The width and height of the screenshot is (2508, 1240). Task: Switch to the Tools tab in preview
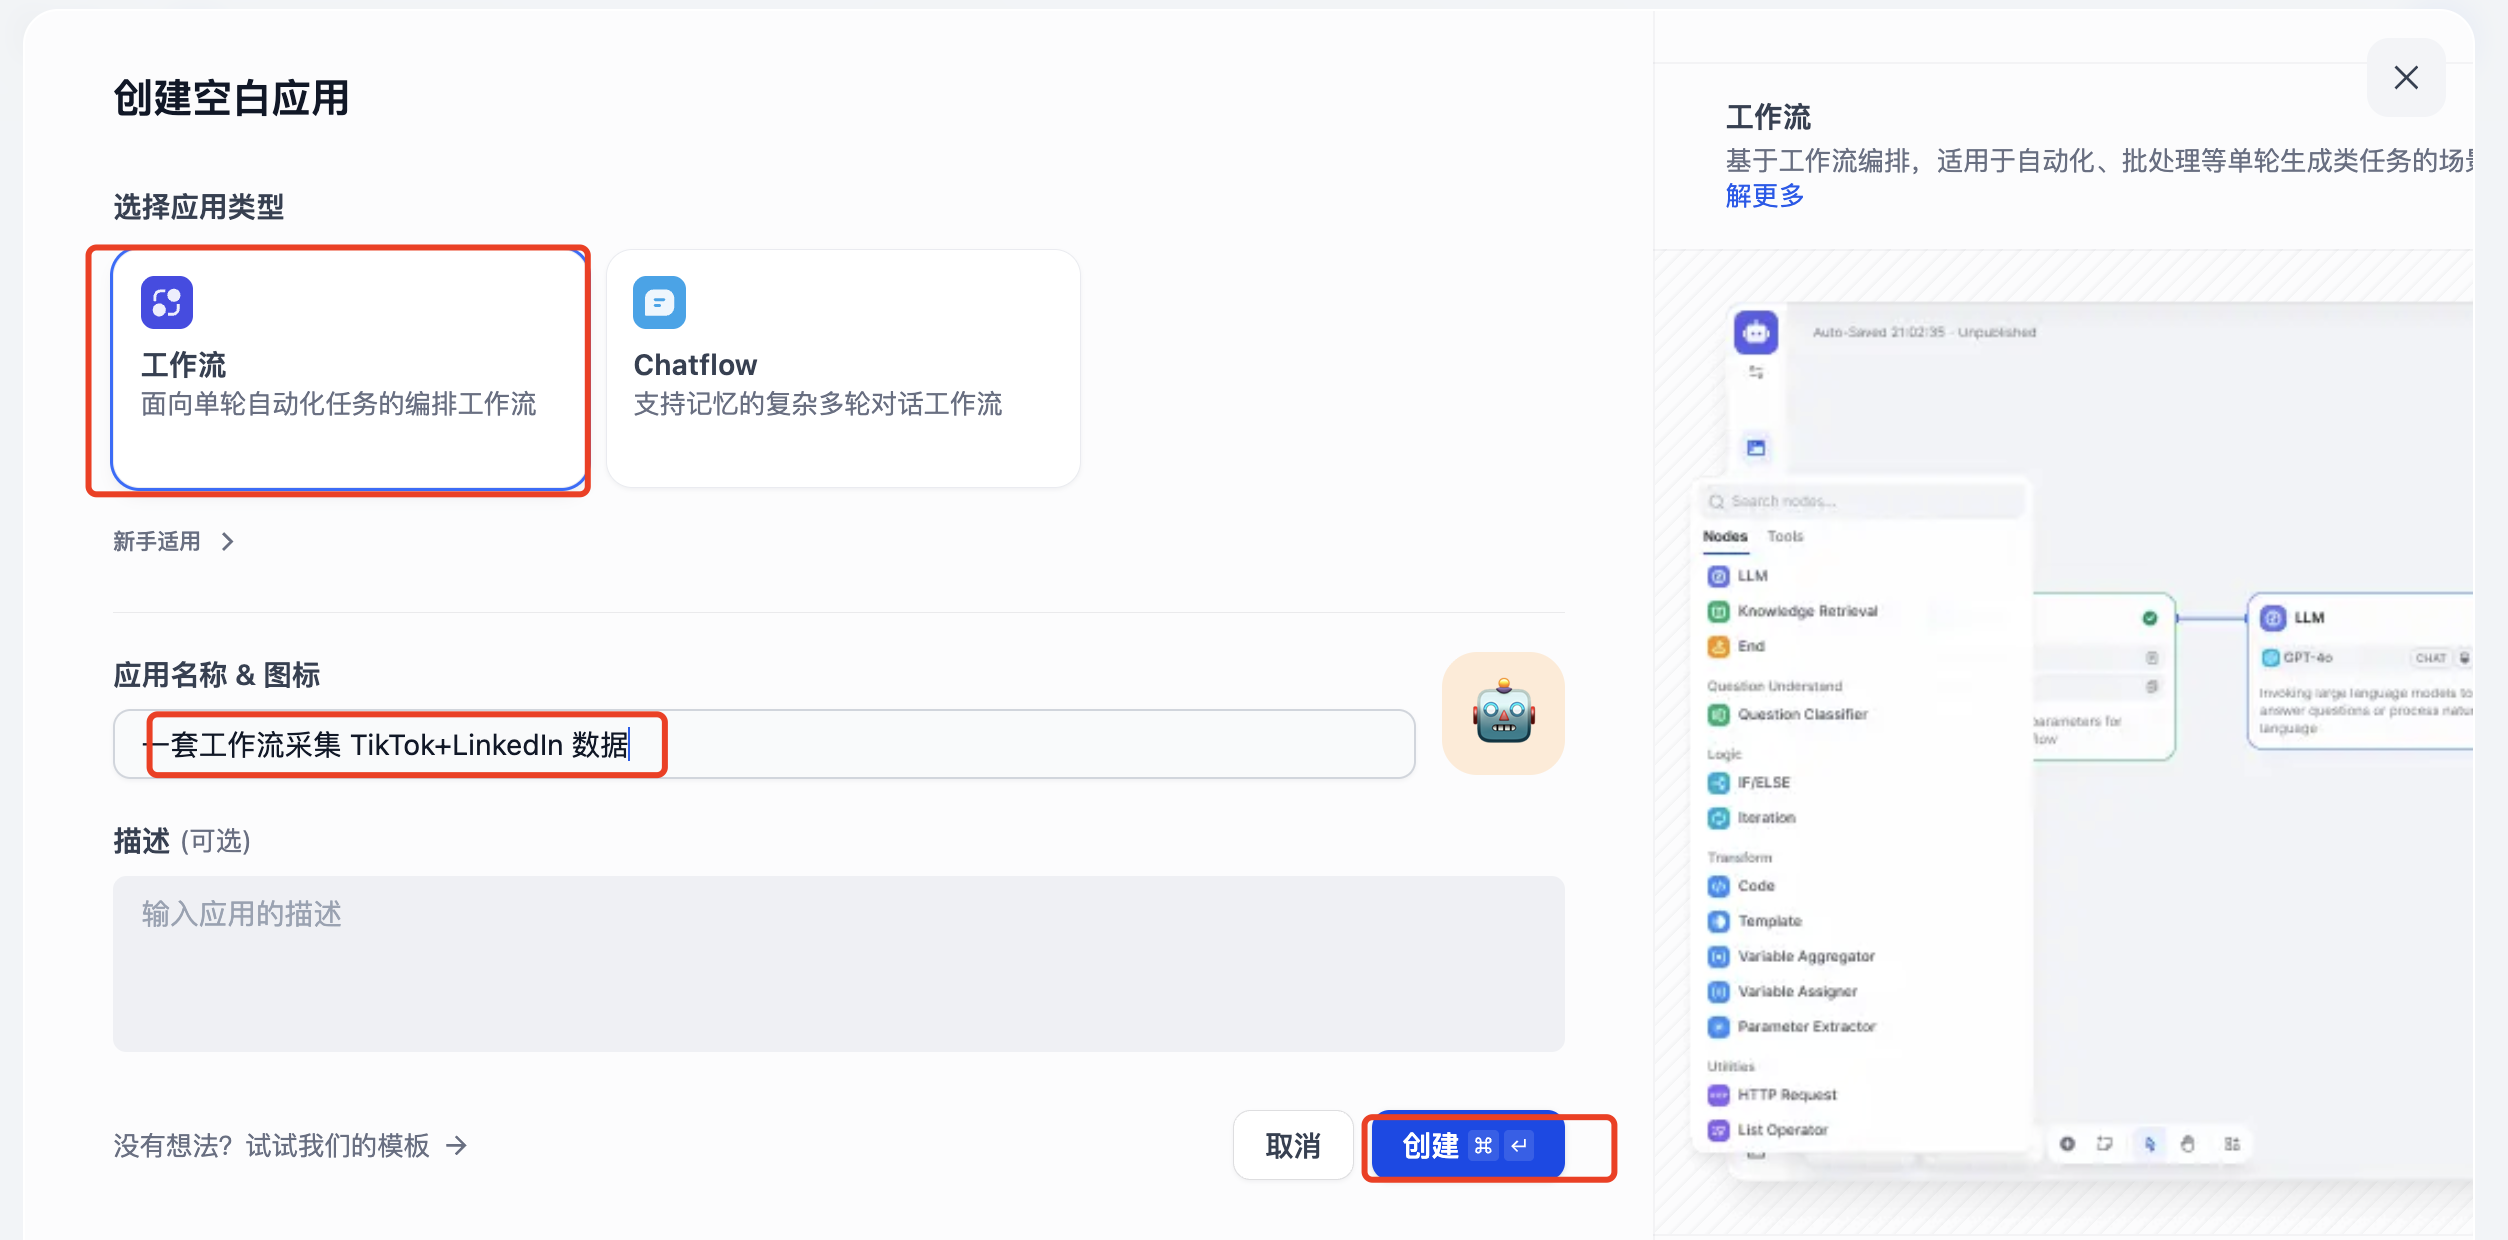tap(1785, 536)
